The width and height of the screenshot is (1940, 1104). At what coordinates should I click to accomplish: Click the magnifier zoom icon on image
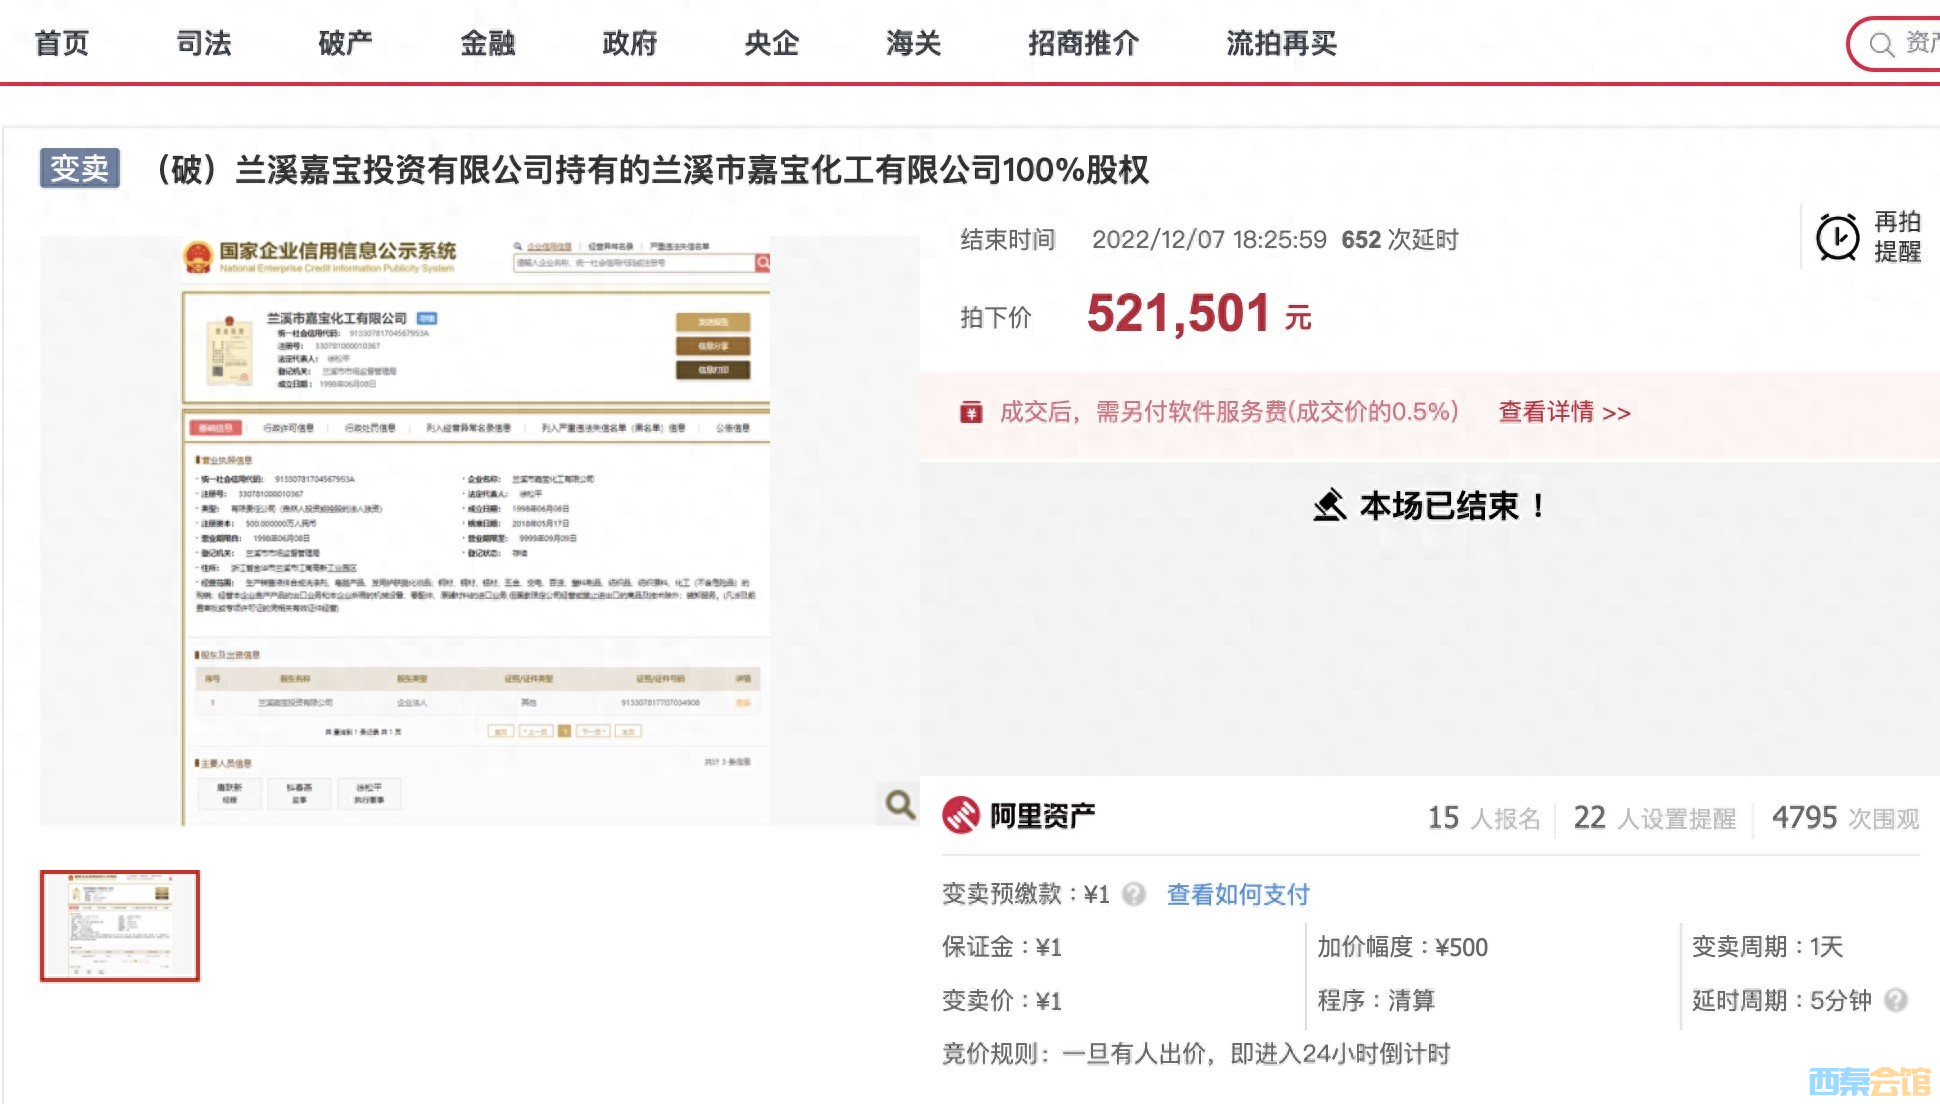899,804
